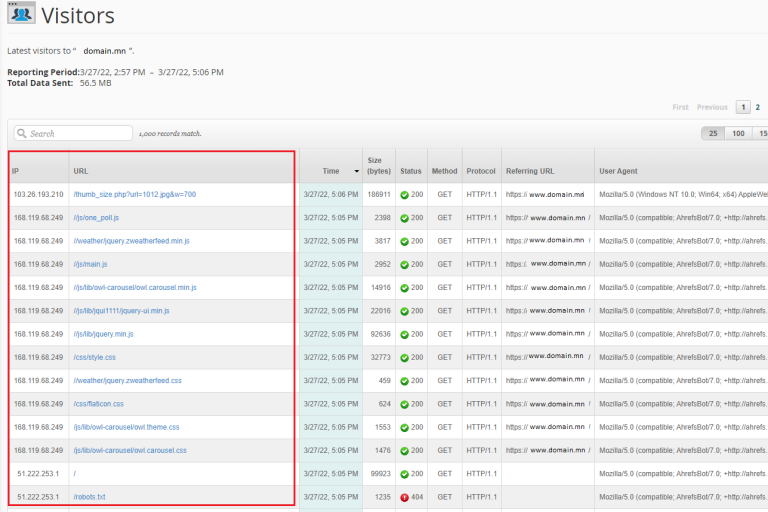
Task: Open //js/one_poll.js link
Action: 96,218
